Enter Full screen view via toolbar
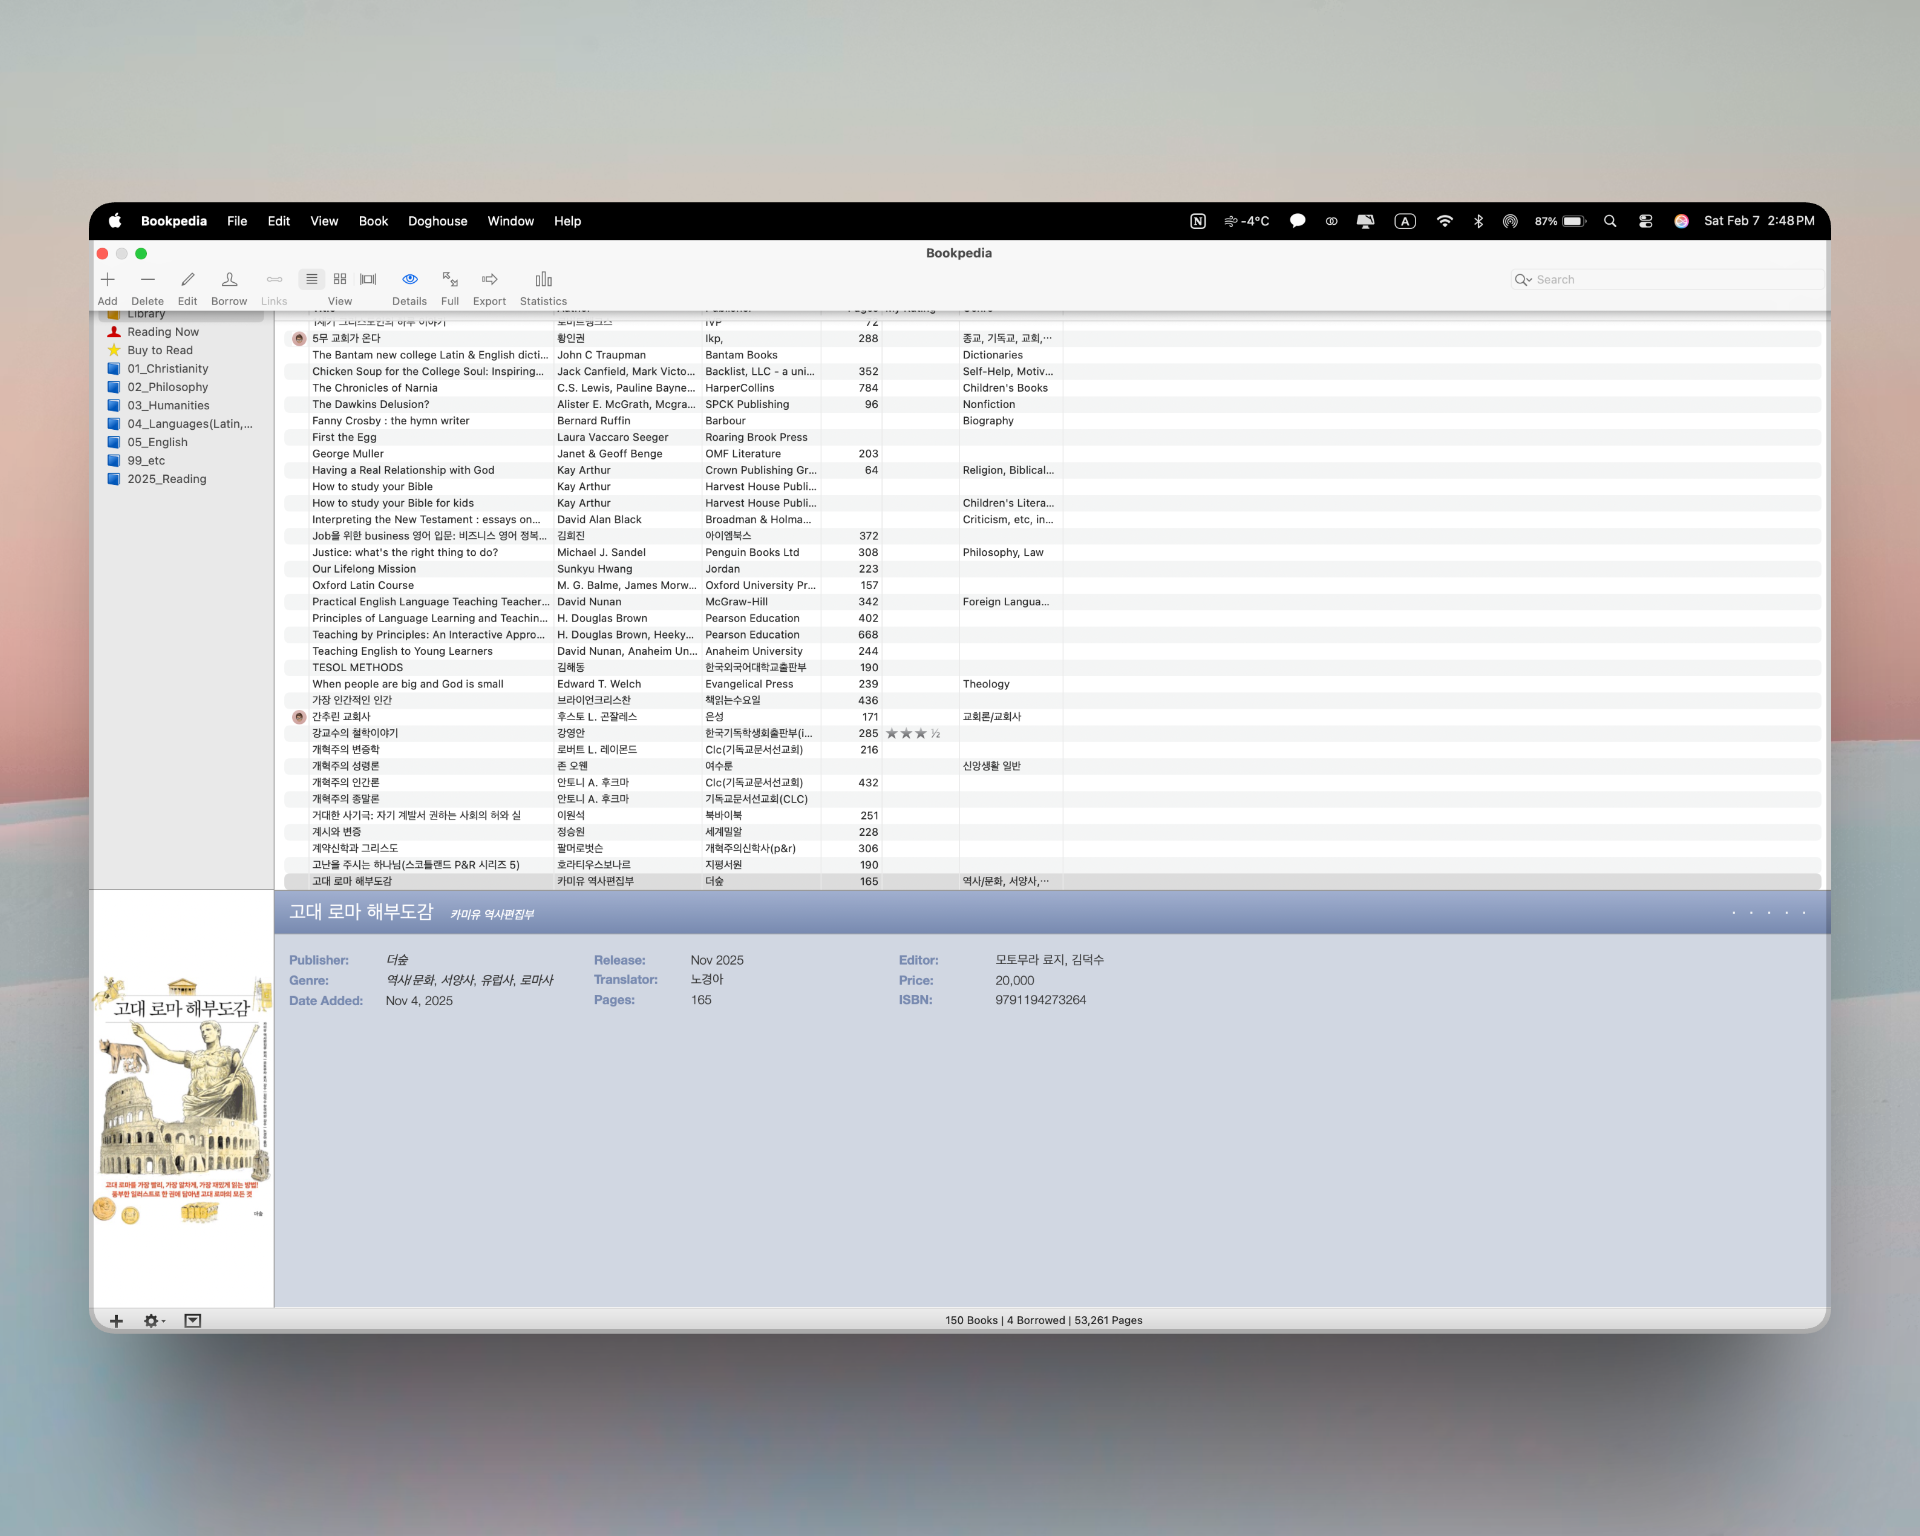Screen dimensions: 1920x1536 450,280
